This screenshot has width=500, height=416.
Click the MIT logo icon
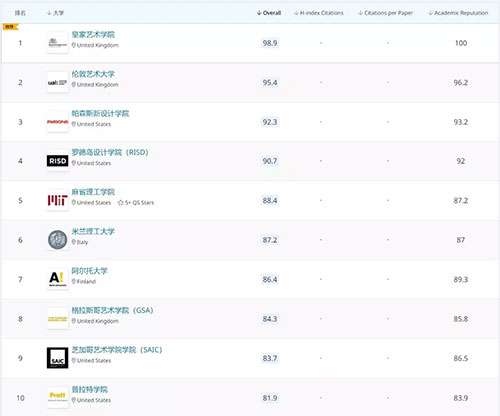tap(57, 200)
